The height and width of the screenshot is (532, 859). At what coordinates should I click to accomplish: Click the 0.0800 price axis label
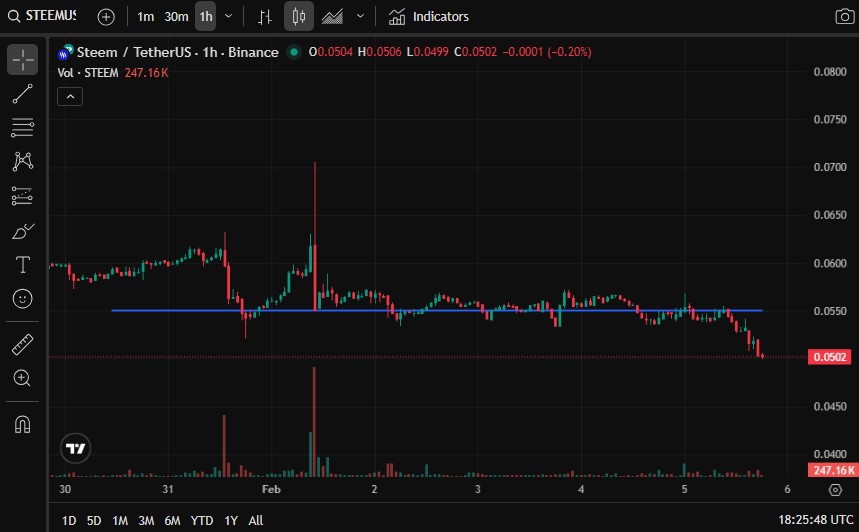pos(830,72)
